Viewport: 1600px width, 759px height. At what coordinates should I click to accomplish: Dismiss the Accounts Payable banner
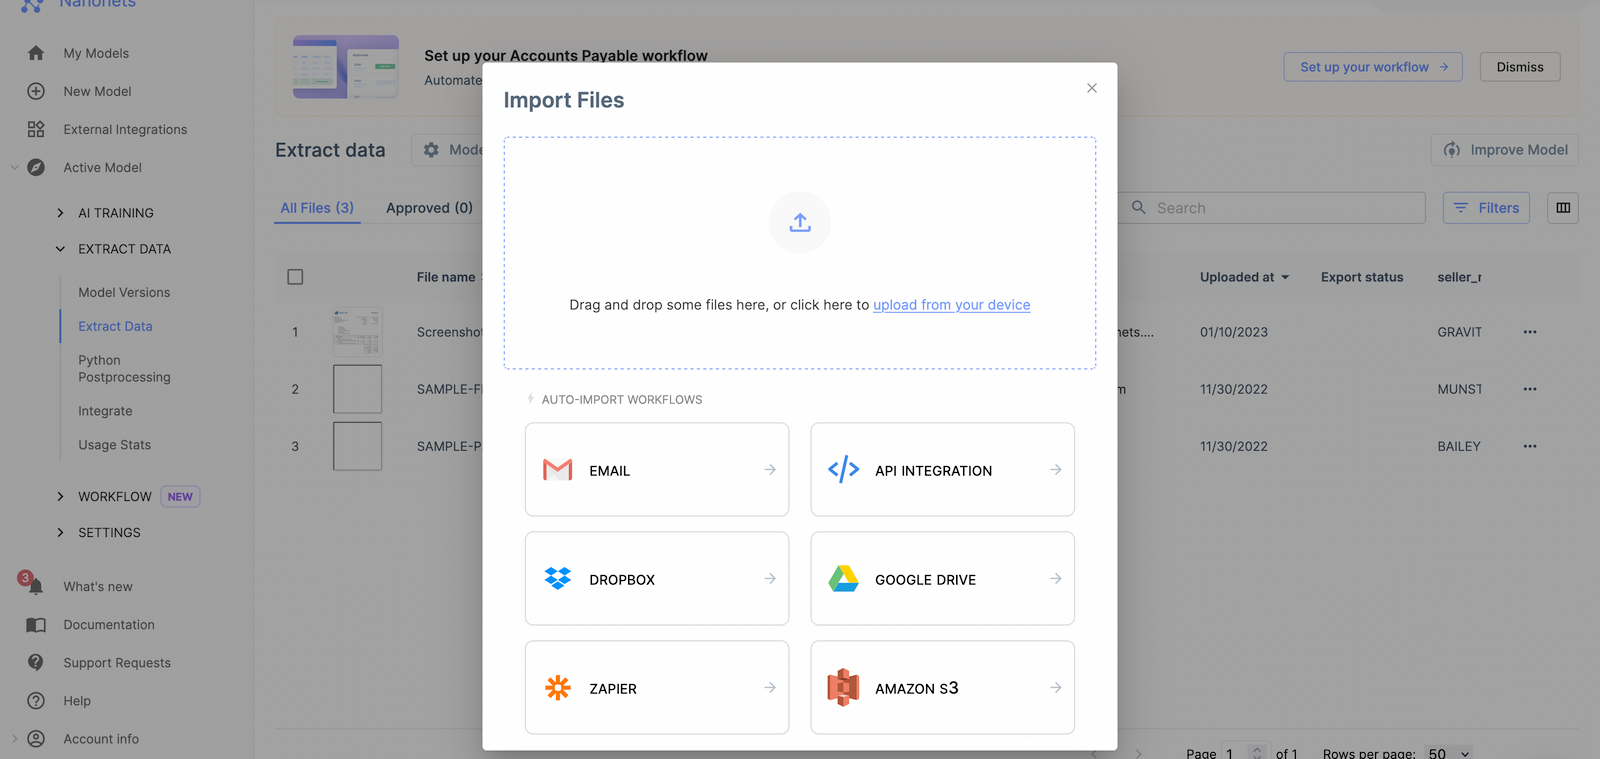point(1520,67)
